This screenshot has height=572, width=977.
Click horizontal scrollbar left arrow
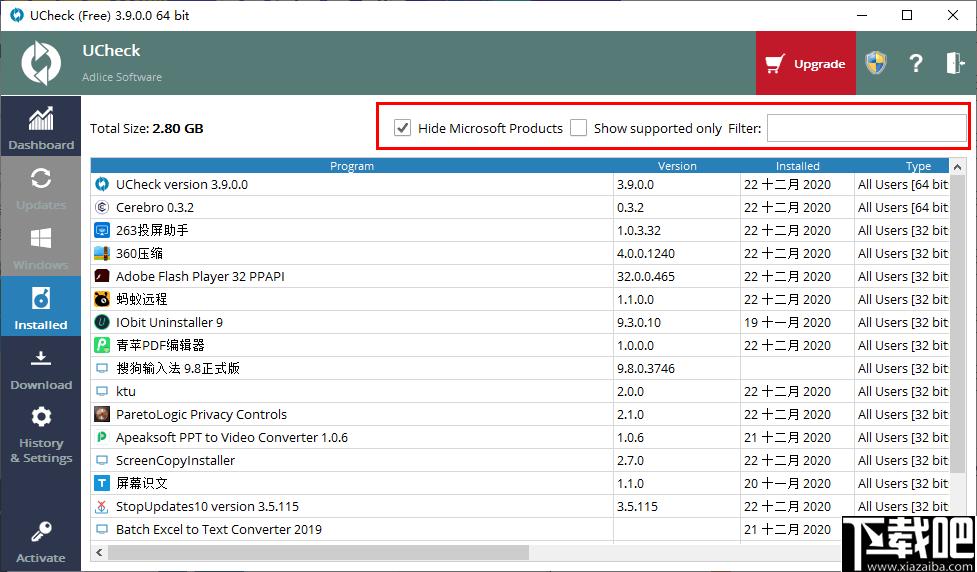(x=98, y=552)
